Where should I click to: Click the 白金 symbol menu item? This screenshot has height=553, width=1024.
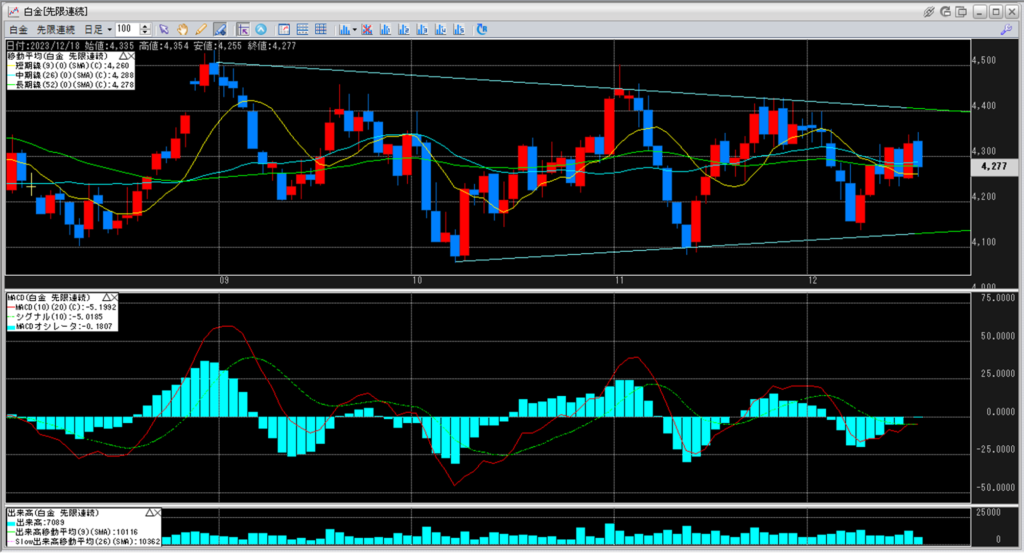coord(18,29)
